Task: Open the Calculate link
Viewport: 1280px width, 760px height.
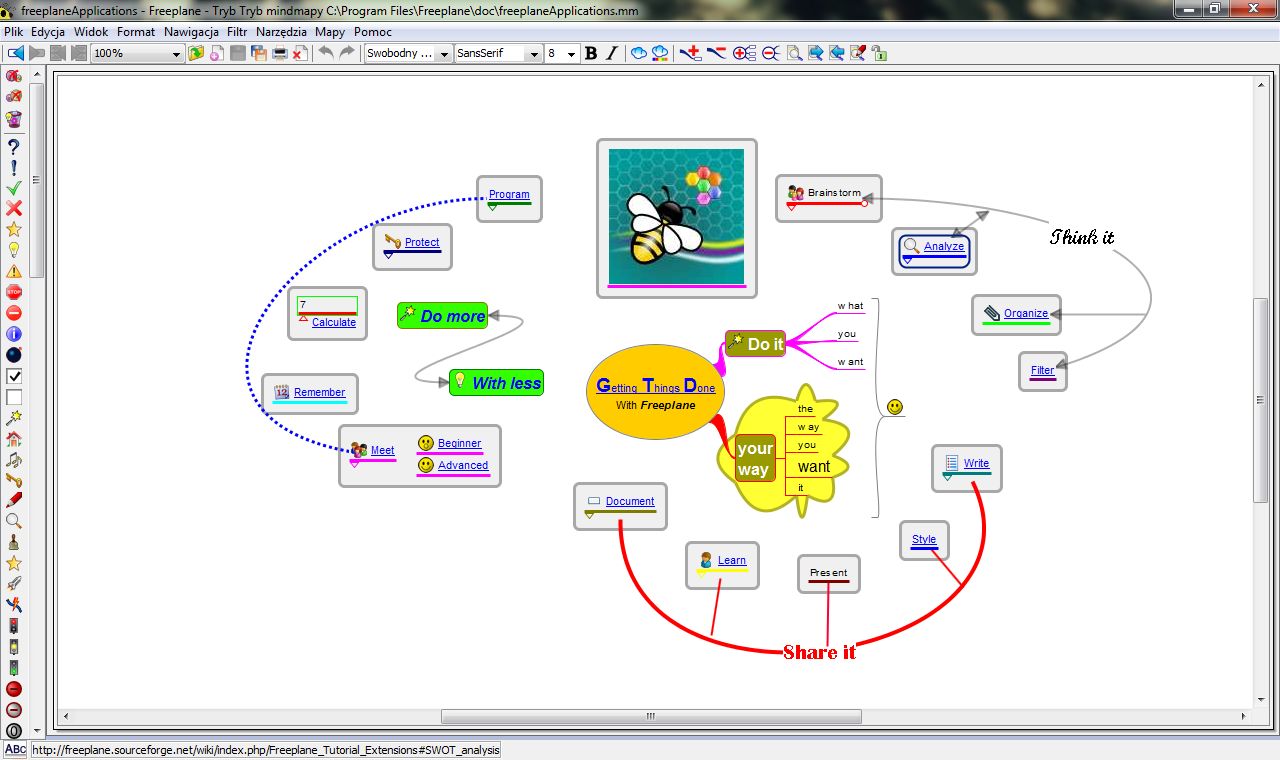Action: click(334, 322)
